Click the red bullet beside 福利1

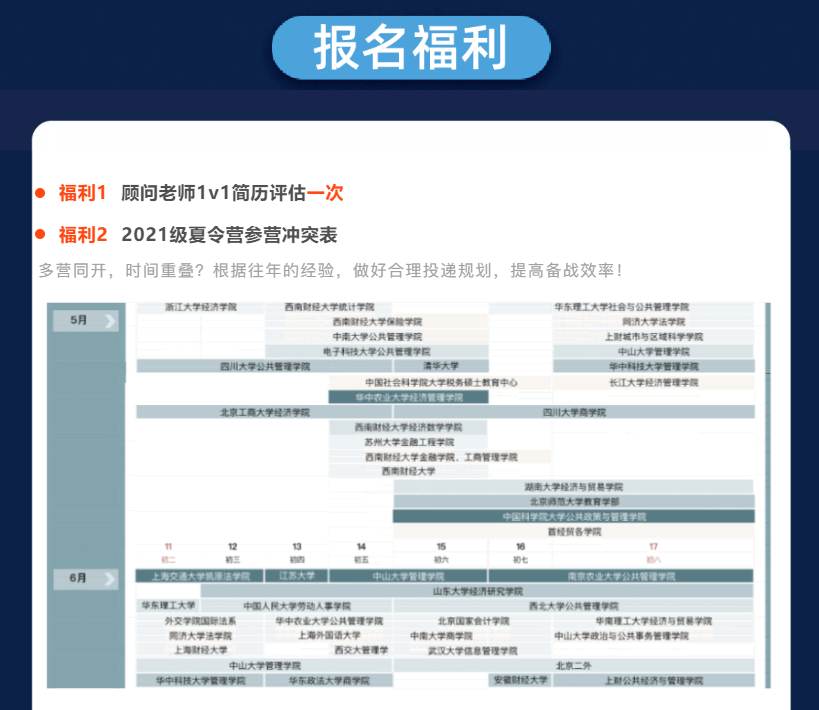point(41,192)
